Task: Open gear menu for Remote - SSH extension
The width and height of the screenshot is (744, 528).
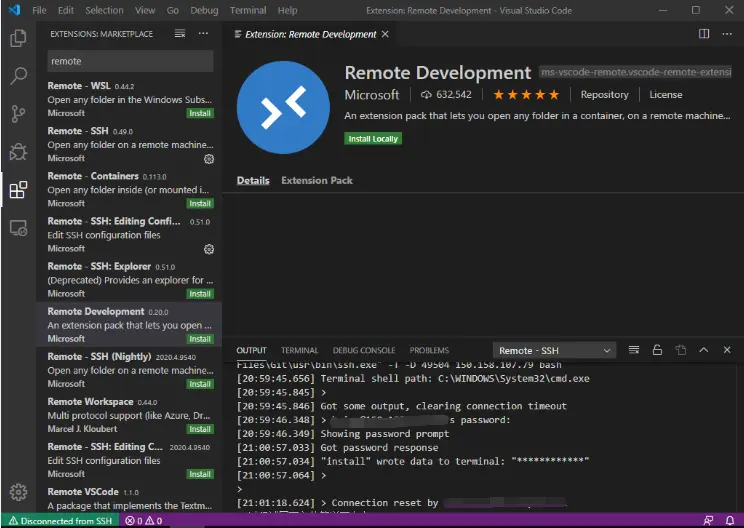Action: click(x=209, y=158)
